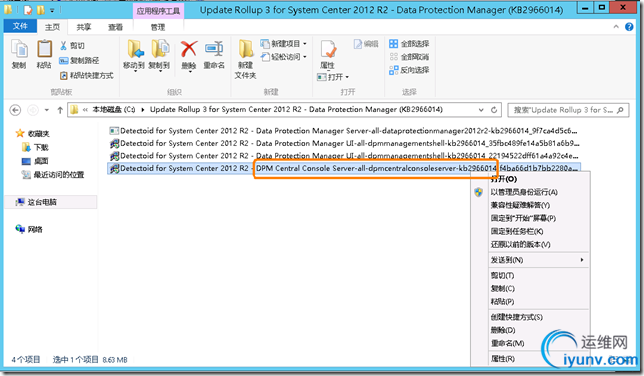Choose Copy path (复制路径)

[x=79, y=60]
